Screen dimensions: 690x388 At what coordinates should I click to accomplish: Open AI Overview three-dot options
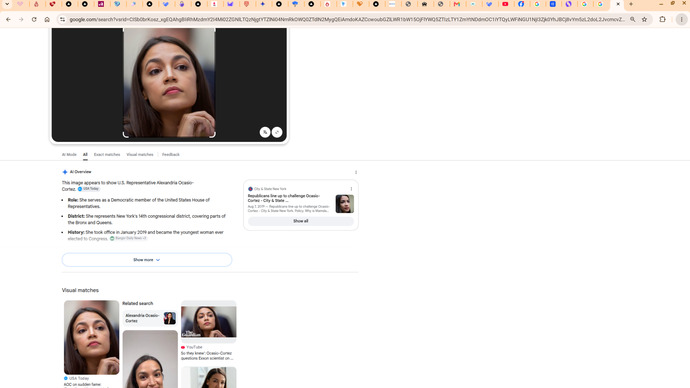[x=356, y=172]
